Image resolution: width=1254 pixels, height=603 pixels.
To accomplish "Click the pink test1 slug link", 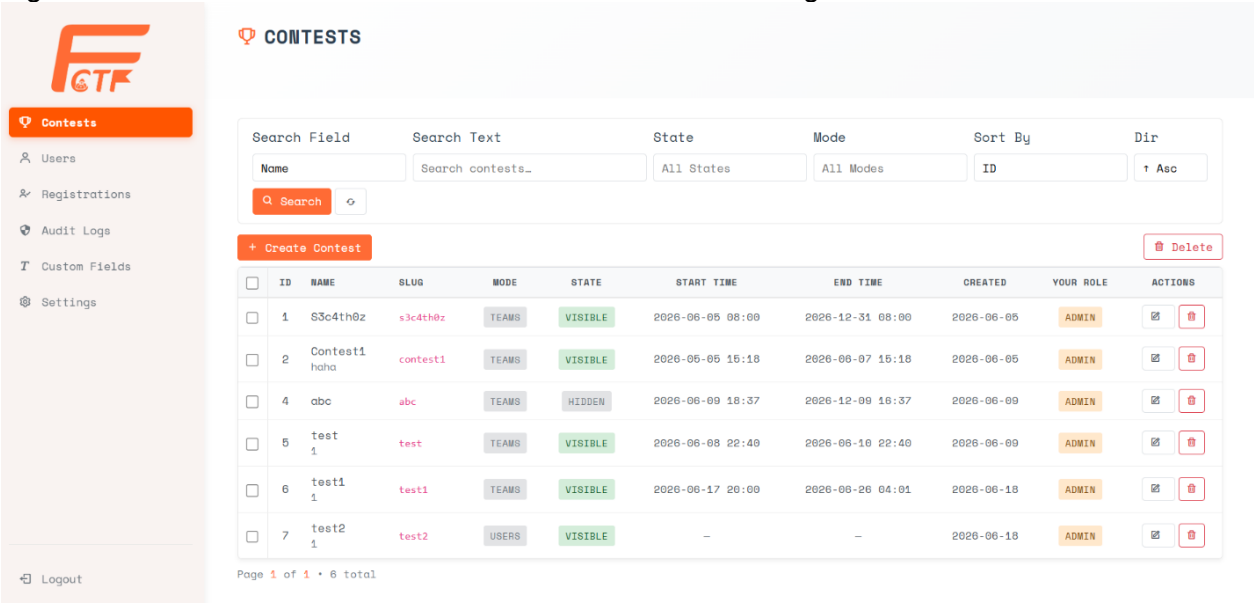I will pyautogui.click(x=413, y=489).
